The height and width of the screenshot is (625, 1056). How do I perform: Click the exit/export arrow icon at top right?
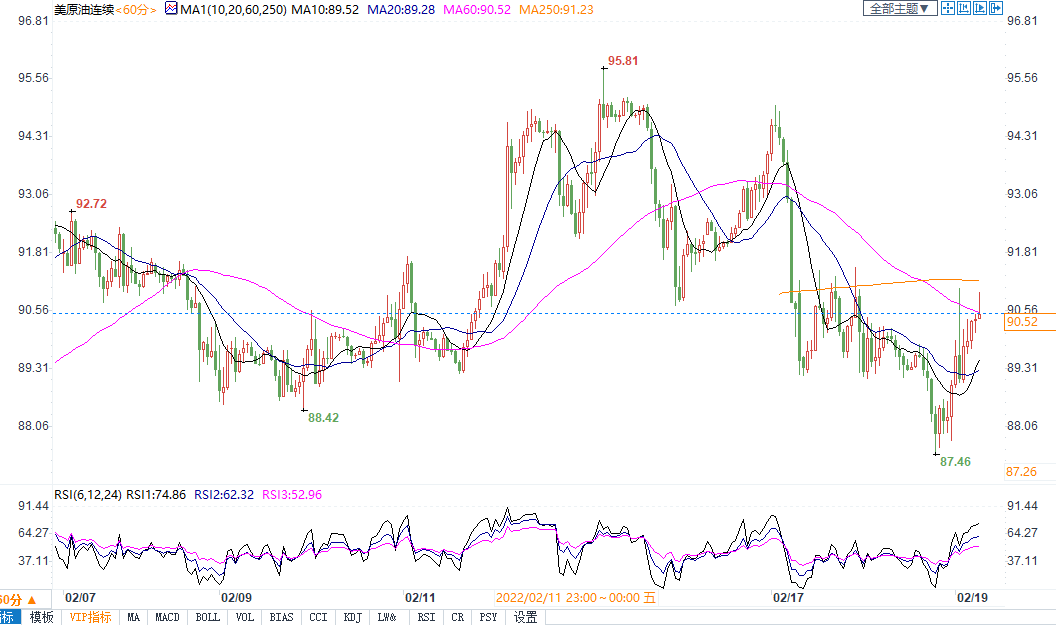(x=995, y=8)
